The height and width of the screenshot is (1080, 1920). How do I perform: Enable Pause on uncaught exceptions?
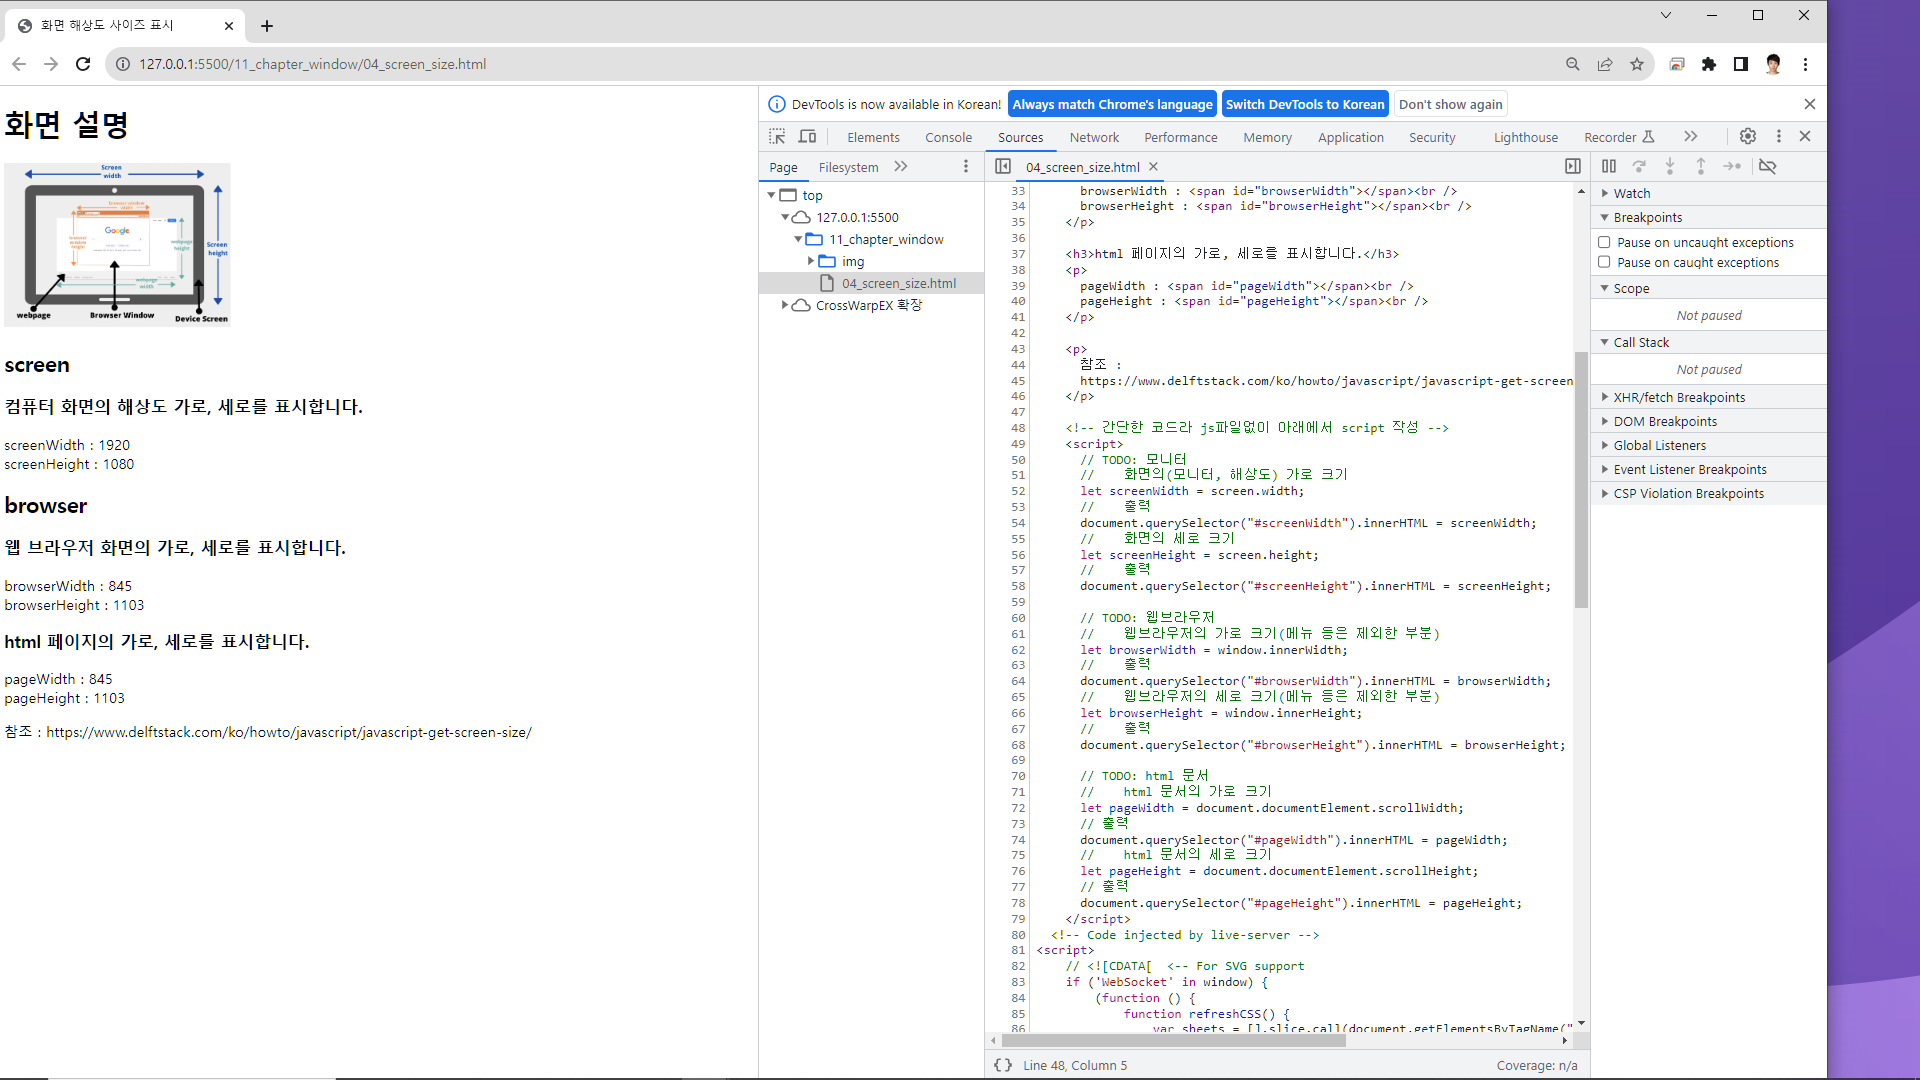[x=1604, y=242]
